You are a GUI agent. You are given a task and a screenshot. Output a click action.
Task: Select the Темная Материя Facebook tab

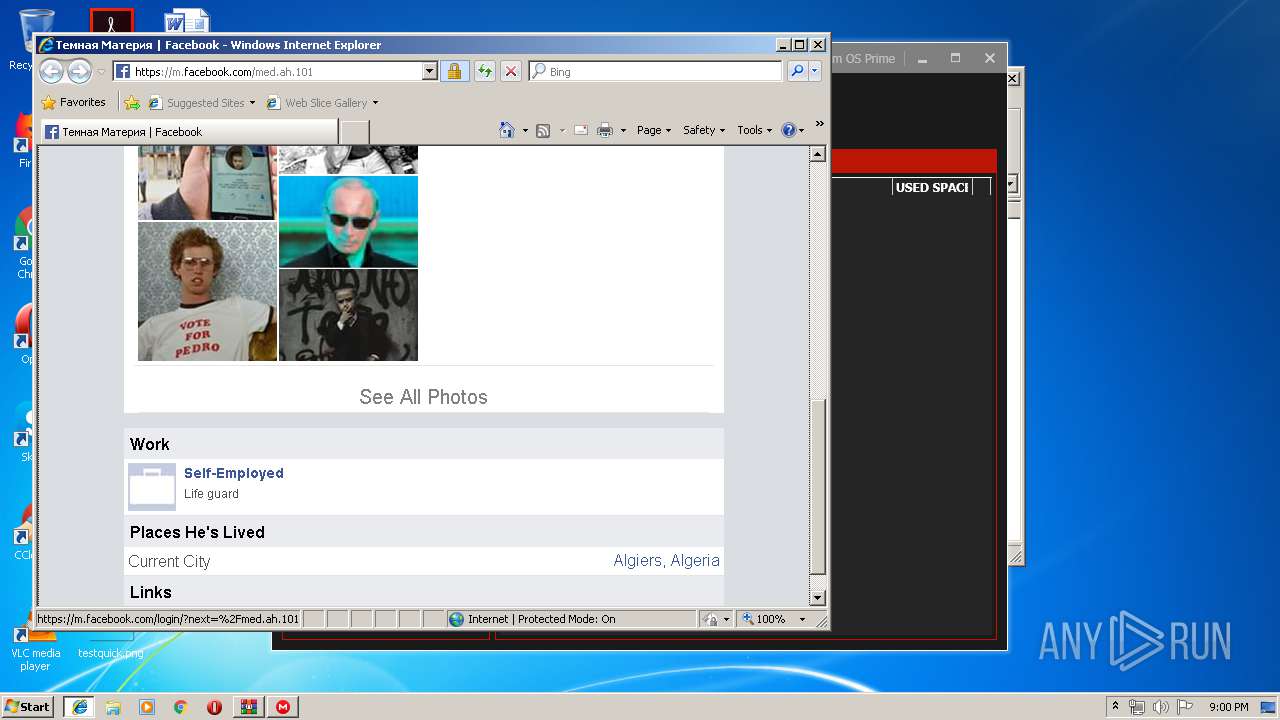tap(189, 132)
